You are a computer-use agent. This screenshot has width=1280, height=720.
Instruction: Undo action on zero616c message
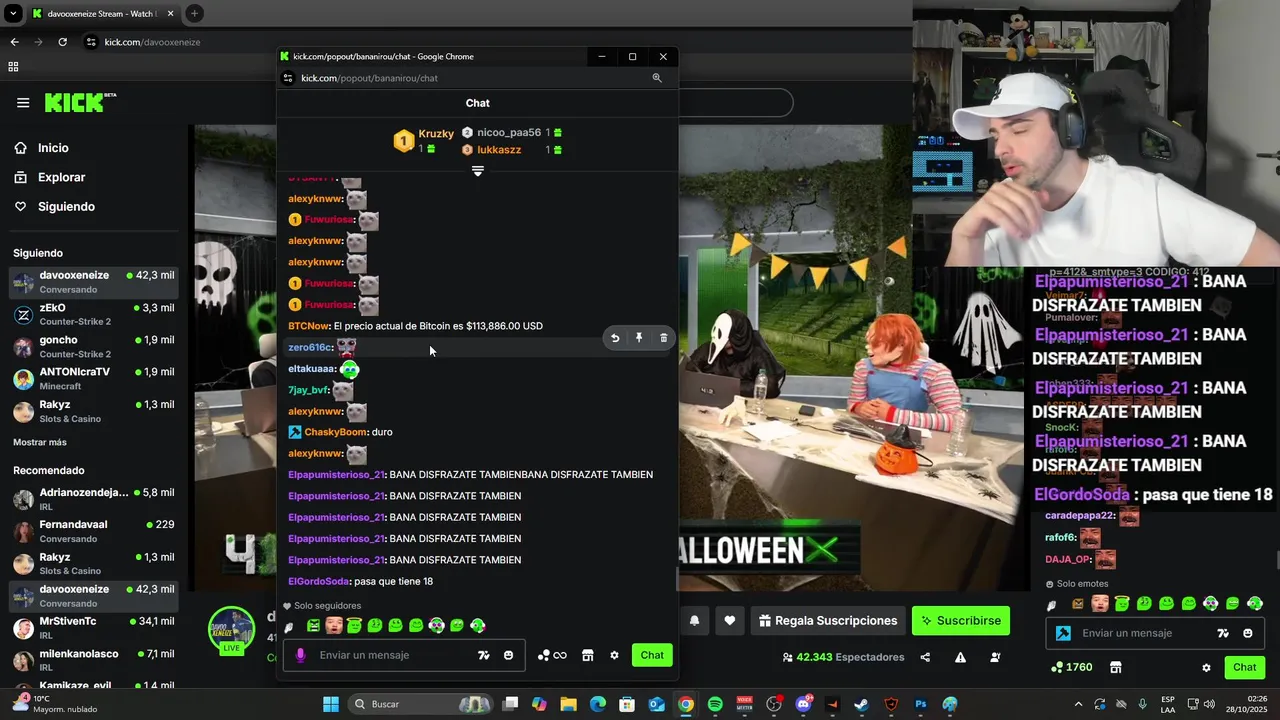coord(615,338)
